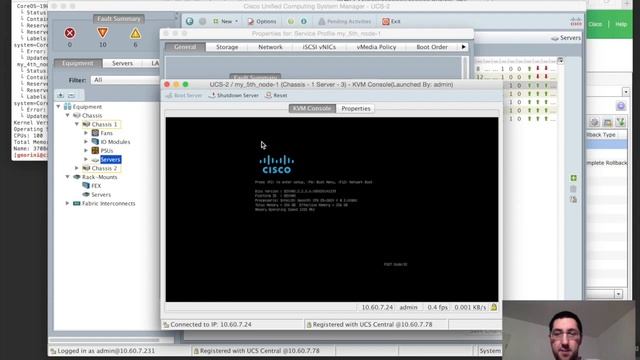
Task: Select Chassis 1 in the tree
Action: [104, 124]
